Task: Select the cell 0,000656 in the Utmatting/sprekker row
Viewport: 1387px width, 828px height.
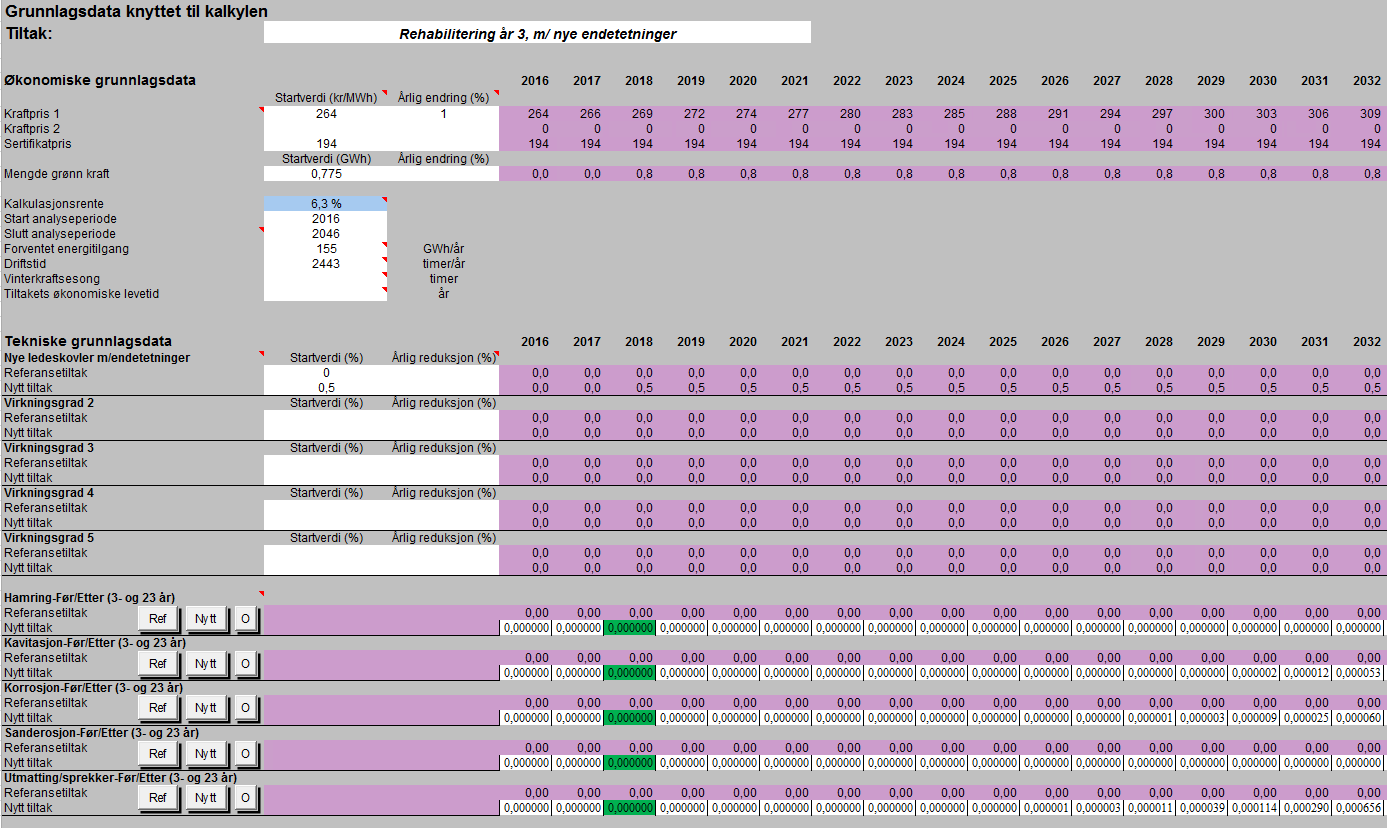Action: pos(1359,808)
